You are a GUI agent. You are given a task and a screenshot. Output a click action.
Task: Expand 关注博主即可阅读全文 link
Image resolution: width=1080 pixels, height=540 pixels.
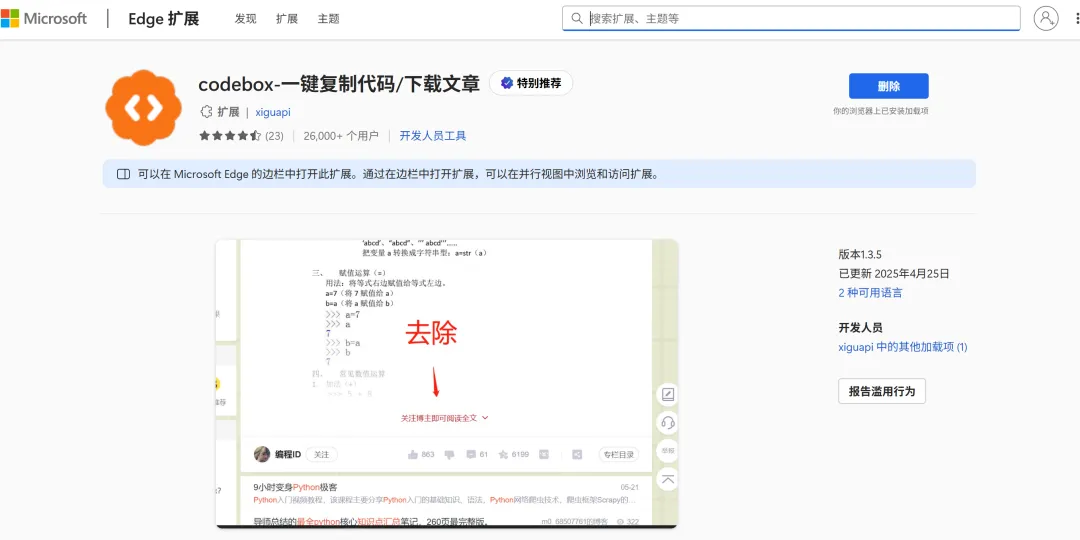(x=445, y=418)
